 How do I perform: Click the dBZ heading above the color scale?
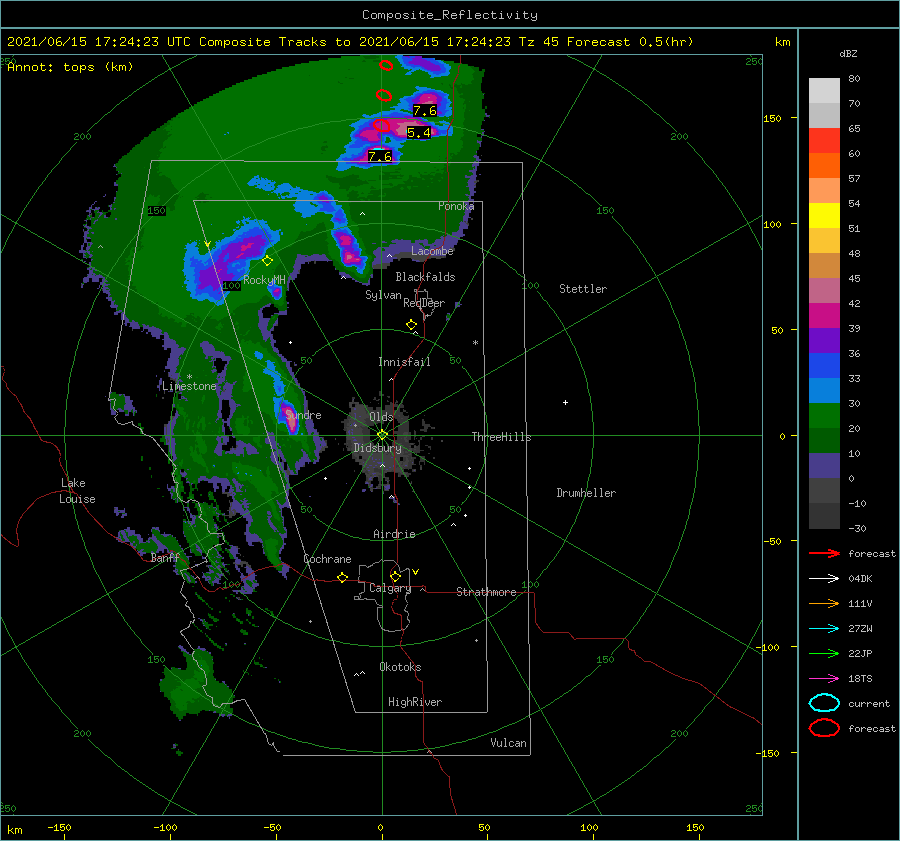click(x=848, y=53)
